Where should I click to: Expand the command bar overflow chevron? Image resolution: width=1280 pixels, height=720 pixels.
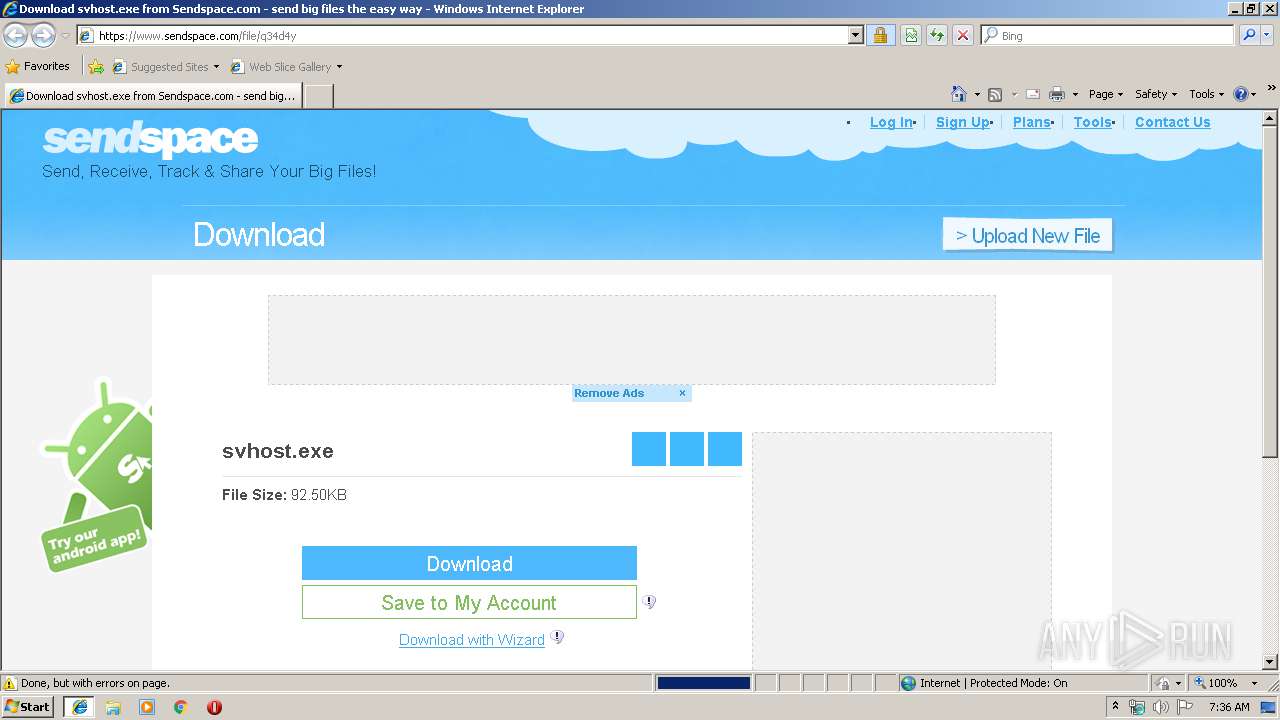pyautogui.click(x=1272, y=88)
